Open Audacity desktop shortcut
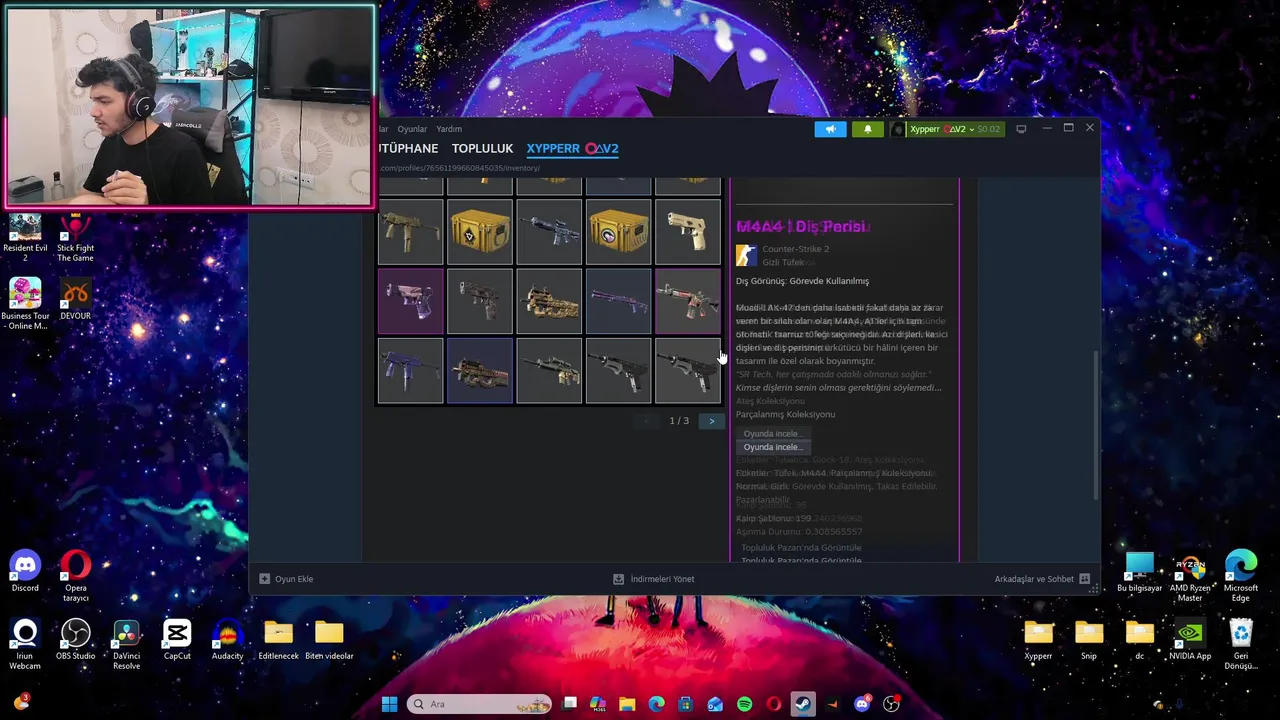Image resolution: width=1280 pixels, height=720 pixels. coord(227,639)
